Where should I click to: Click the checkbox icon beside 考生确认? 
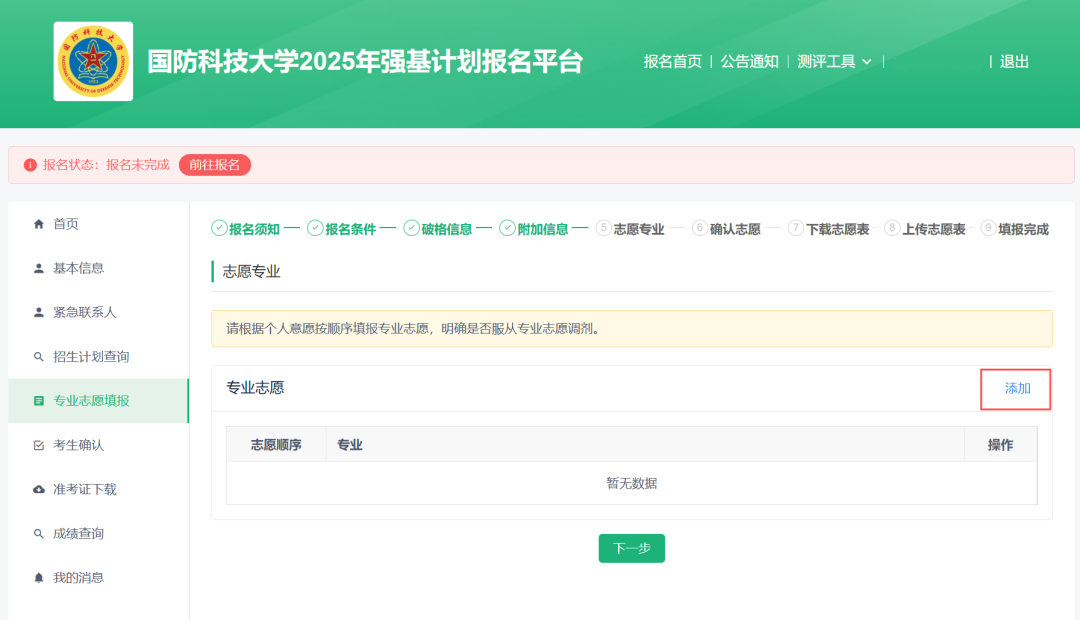39,445
